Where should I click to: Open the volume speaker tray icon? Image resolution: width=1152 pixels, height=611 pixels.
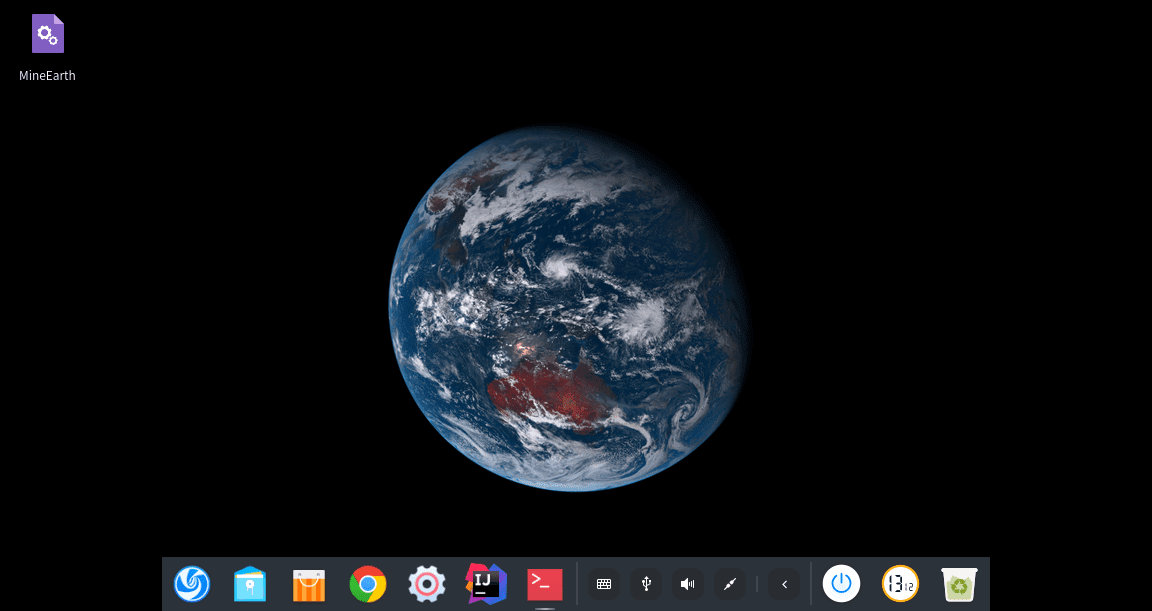click(x=688, y=584)
